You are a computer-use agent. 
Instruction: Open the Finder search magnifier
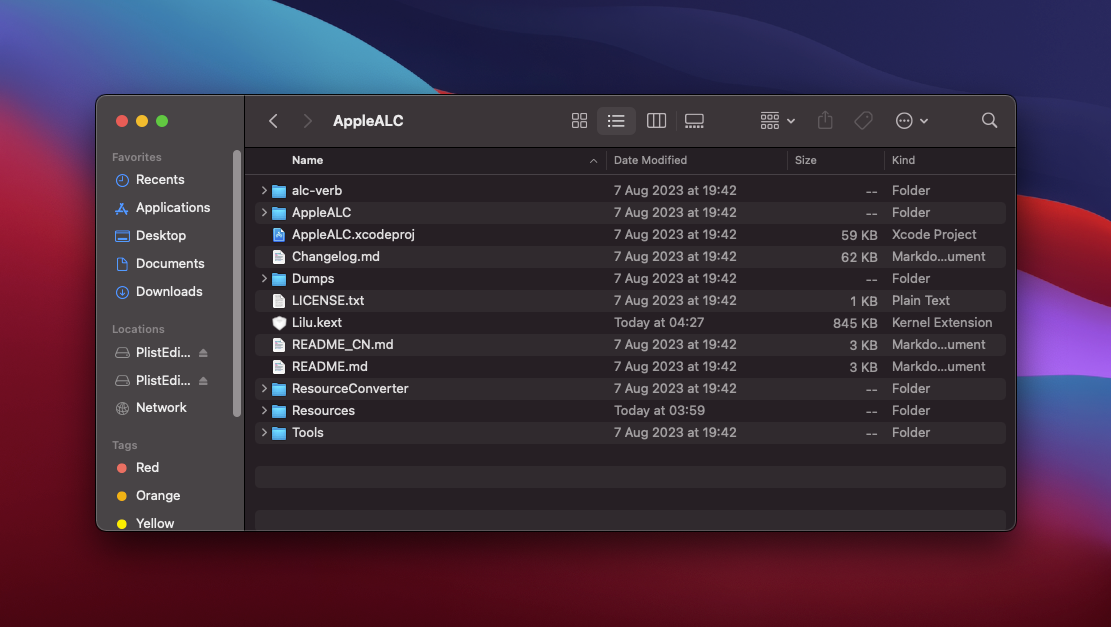click(x=990, y=120)
